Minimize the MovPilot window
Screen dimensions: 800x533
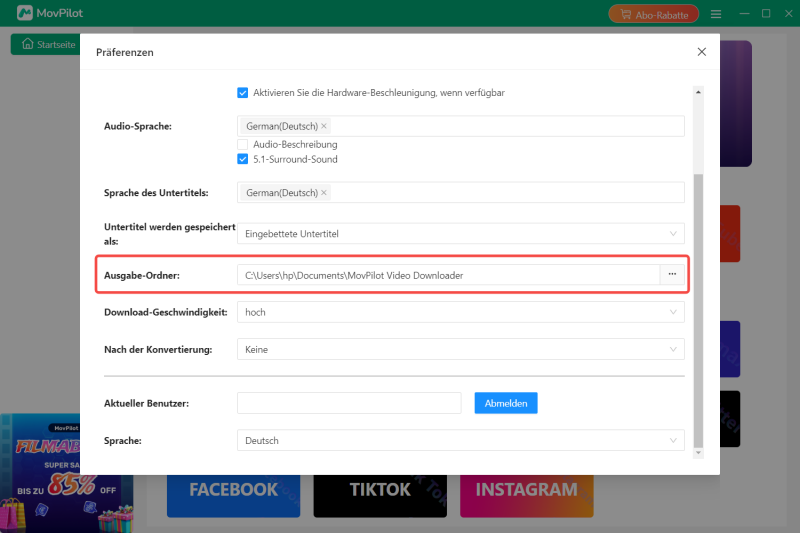(x=744, y=13)
